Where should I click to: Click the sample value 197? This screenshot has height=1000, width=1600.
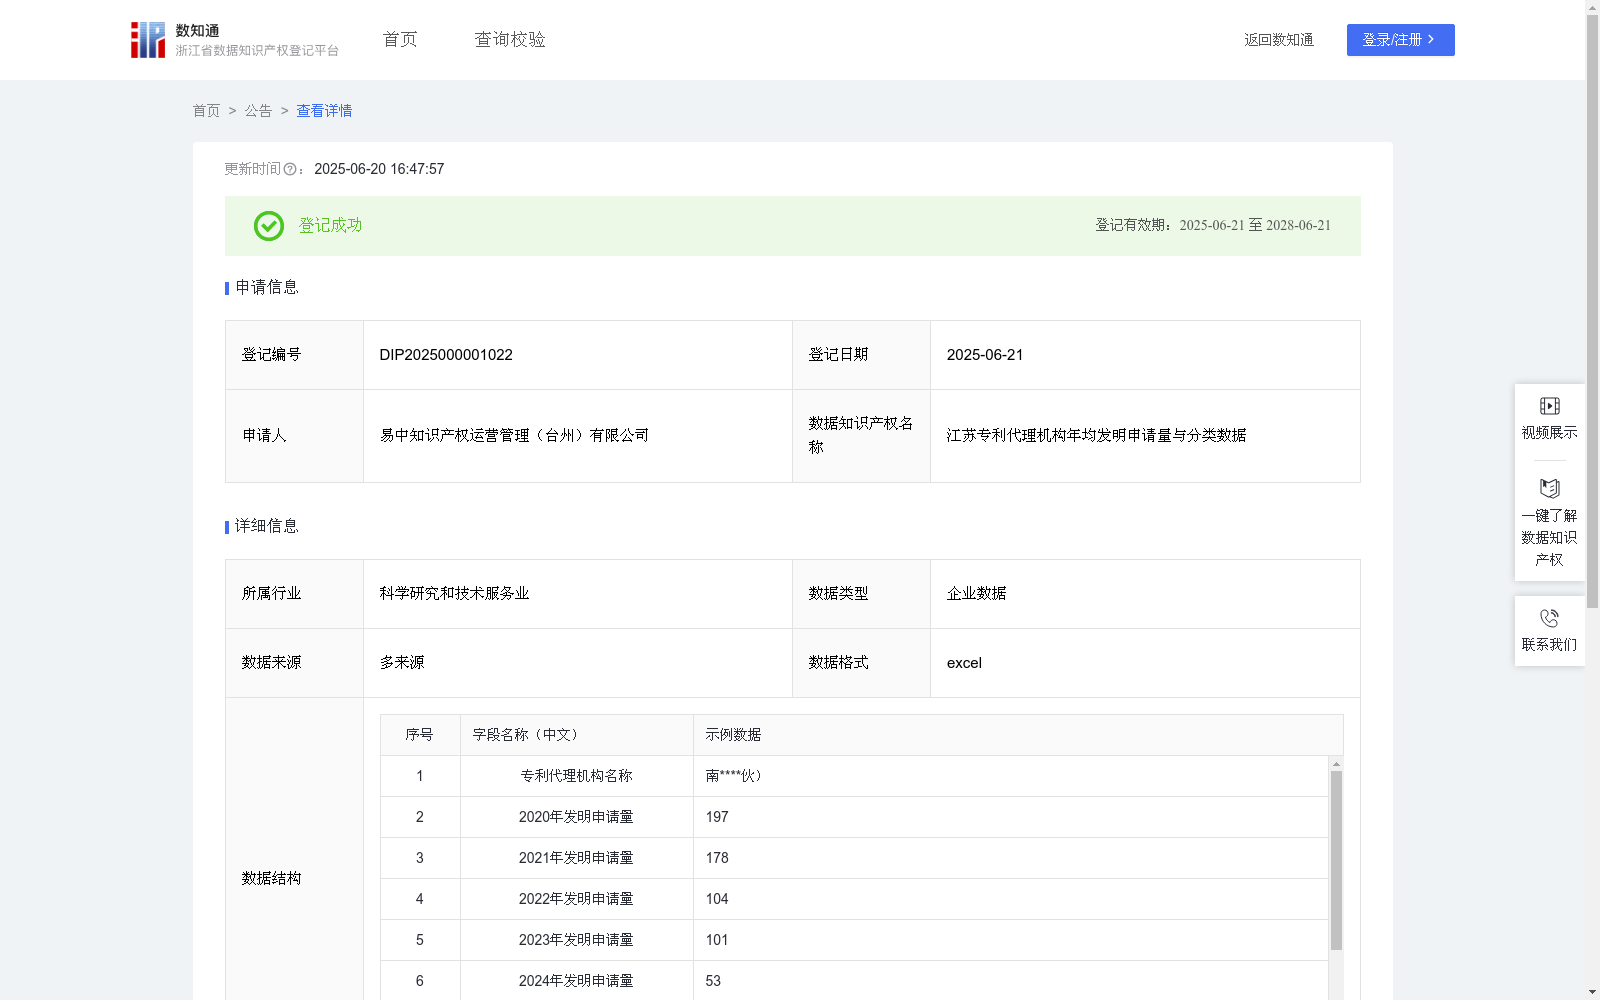(717, 817)
